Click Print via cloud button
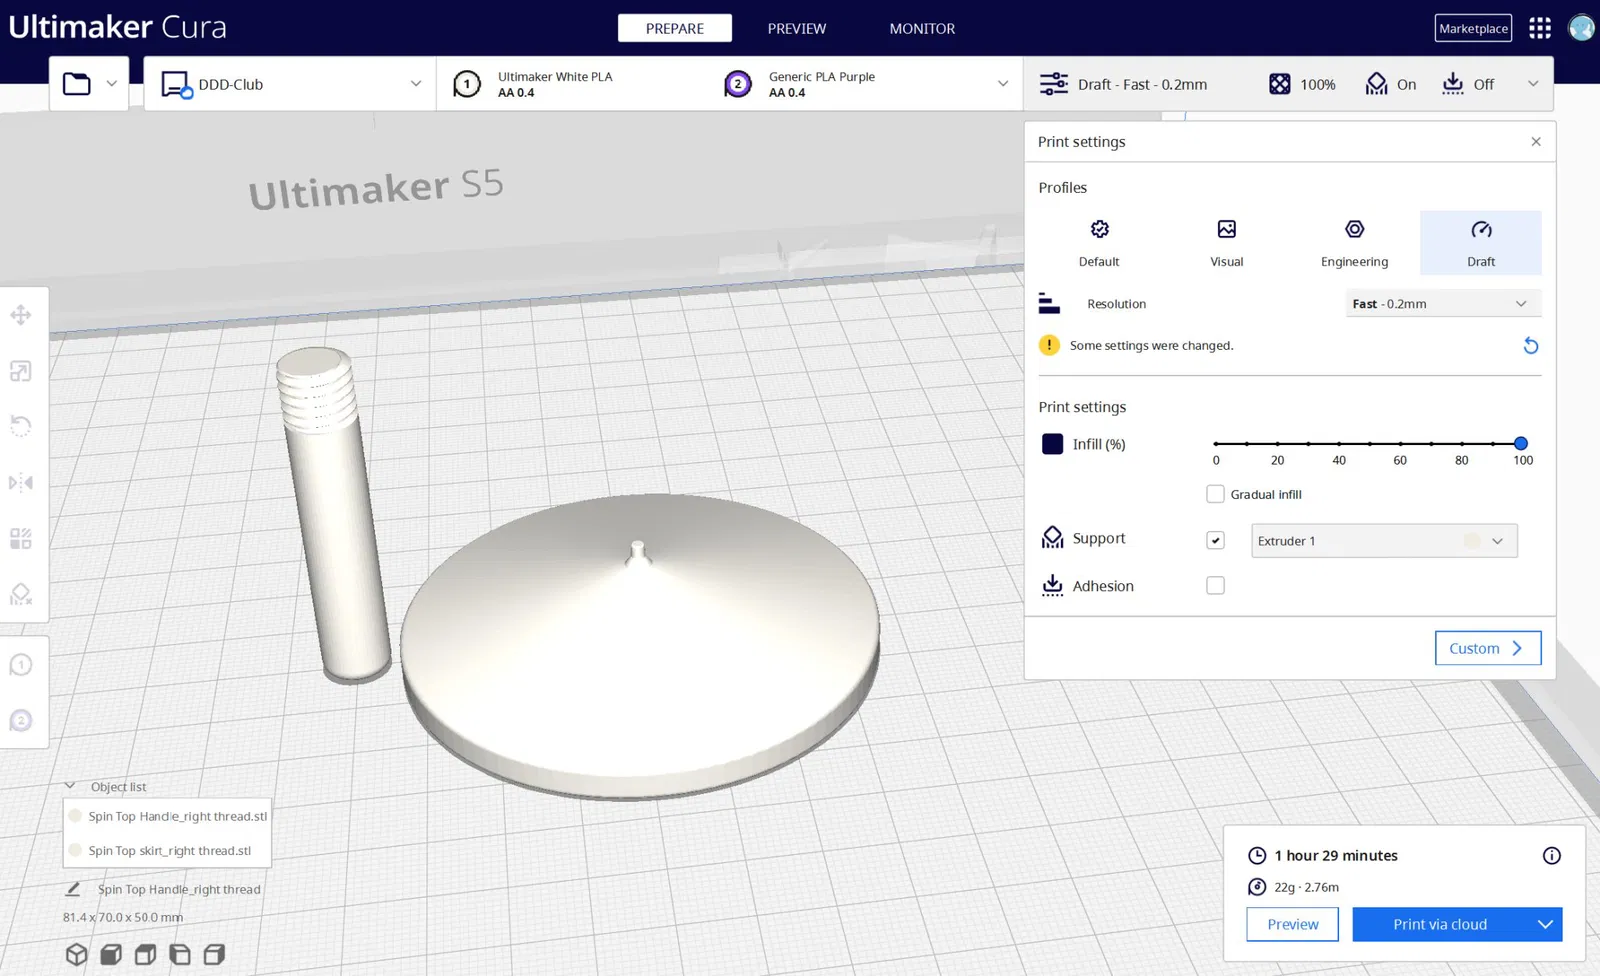 (x=1440, y=924)
